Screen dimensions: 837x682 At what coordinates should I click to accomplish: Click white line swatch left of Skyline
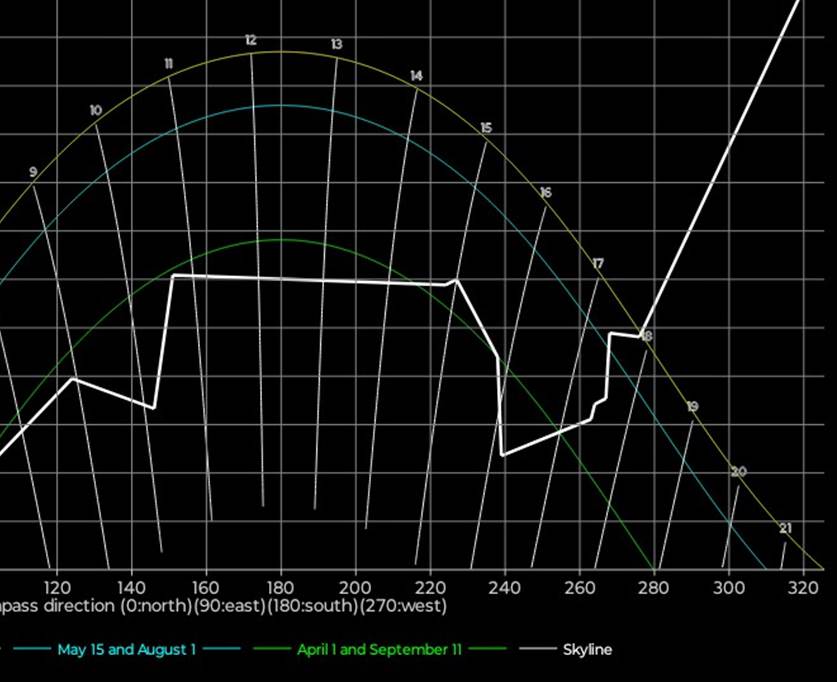[x=536, y=650]
